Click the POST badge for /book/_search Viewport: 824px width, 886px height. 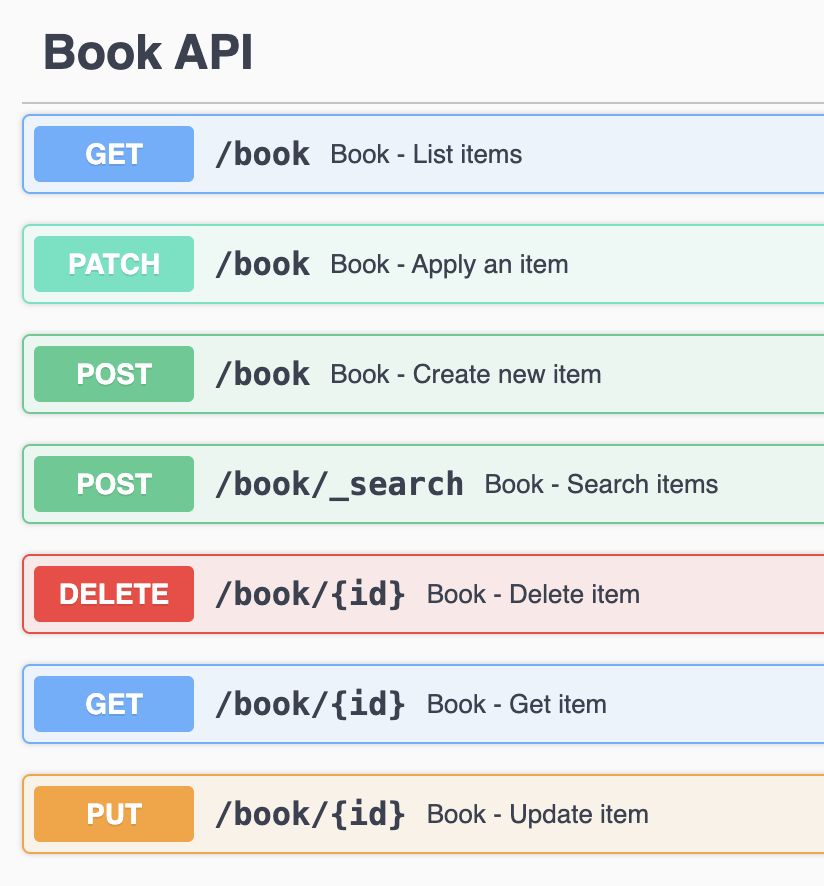point(114,484)
